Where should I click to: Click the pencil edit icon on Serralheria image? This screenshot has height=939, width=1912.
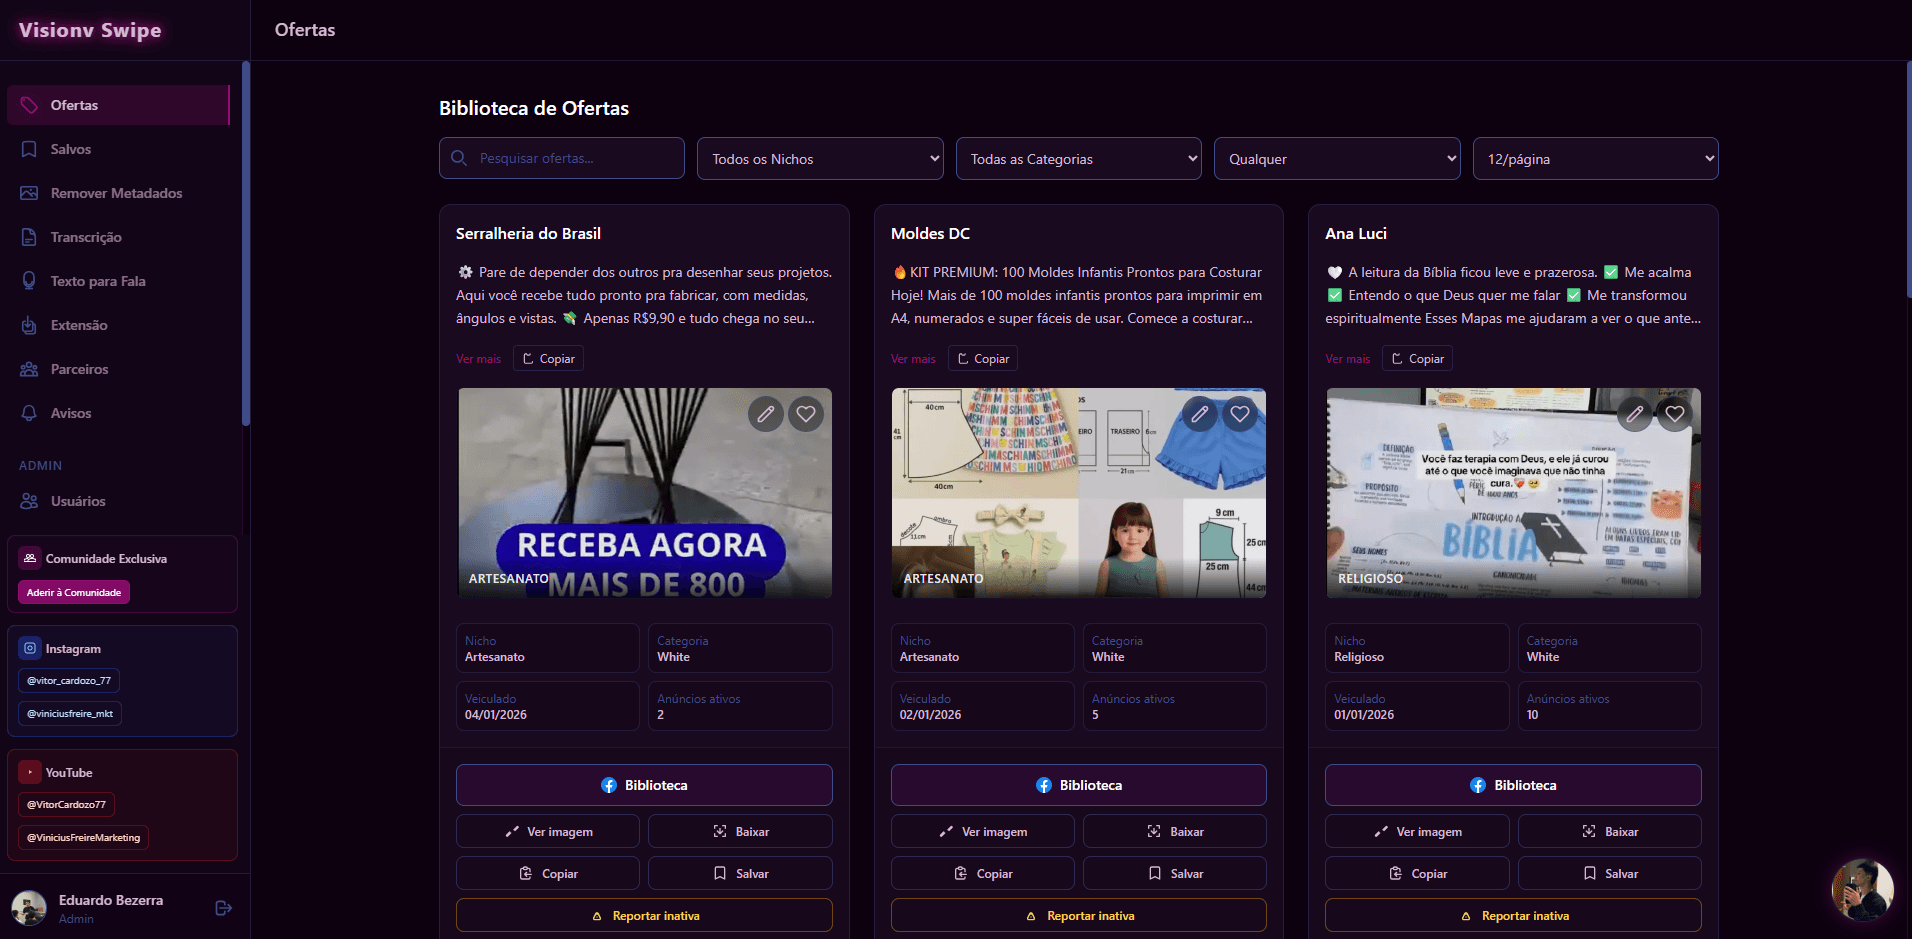coord(766,413)
